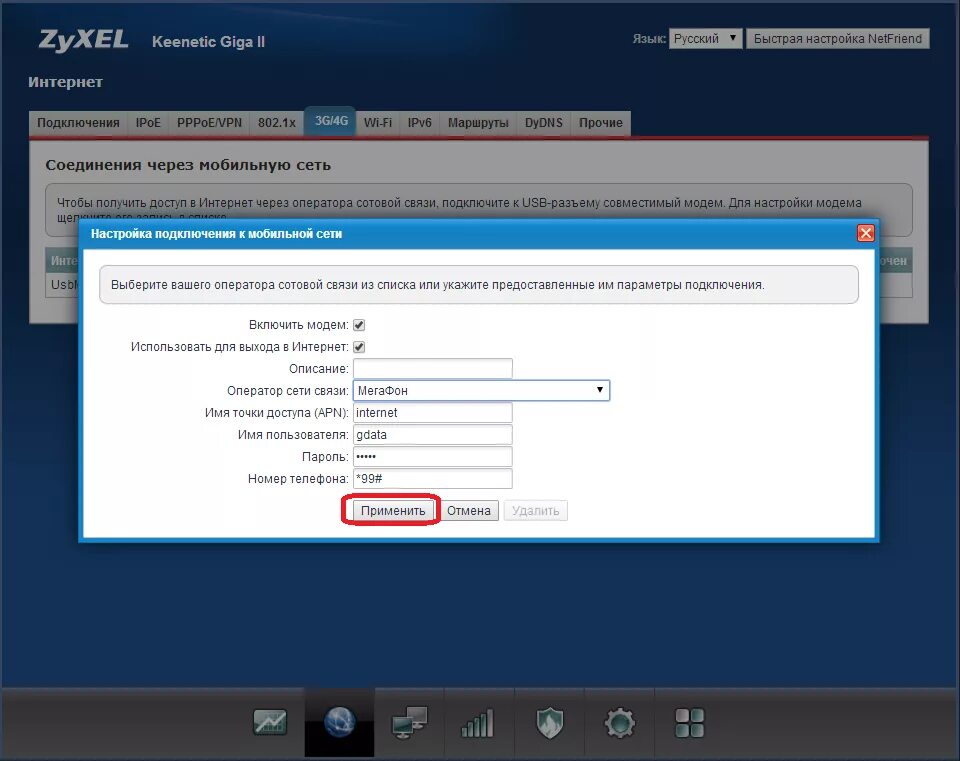The image size is (960, 761).
Task: Select the 3G/4G tab
Action: click(331, 121)
